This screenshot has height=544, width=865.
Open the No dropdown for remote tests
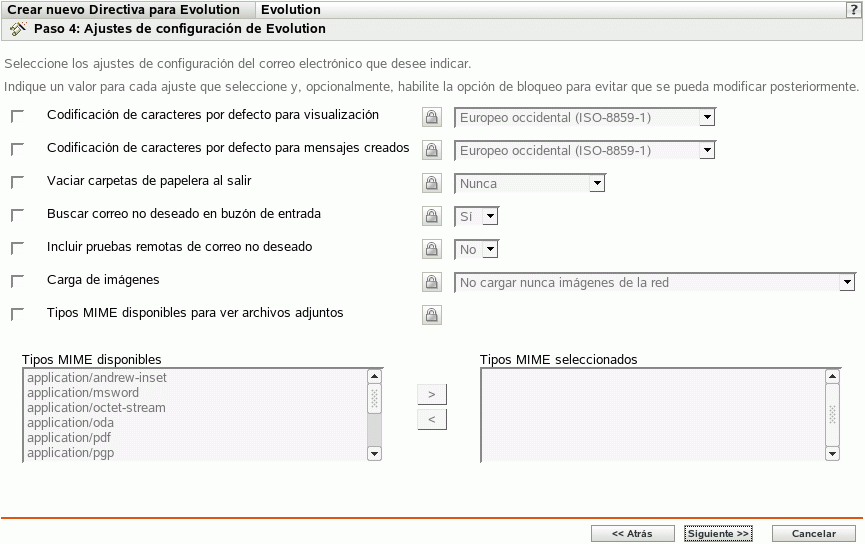click(x=477, y=250)
